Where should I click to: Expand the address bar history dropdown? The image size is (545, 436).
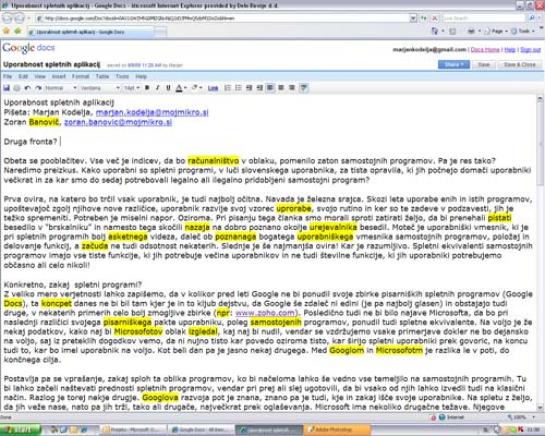tap(413, 18)
